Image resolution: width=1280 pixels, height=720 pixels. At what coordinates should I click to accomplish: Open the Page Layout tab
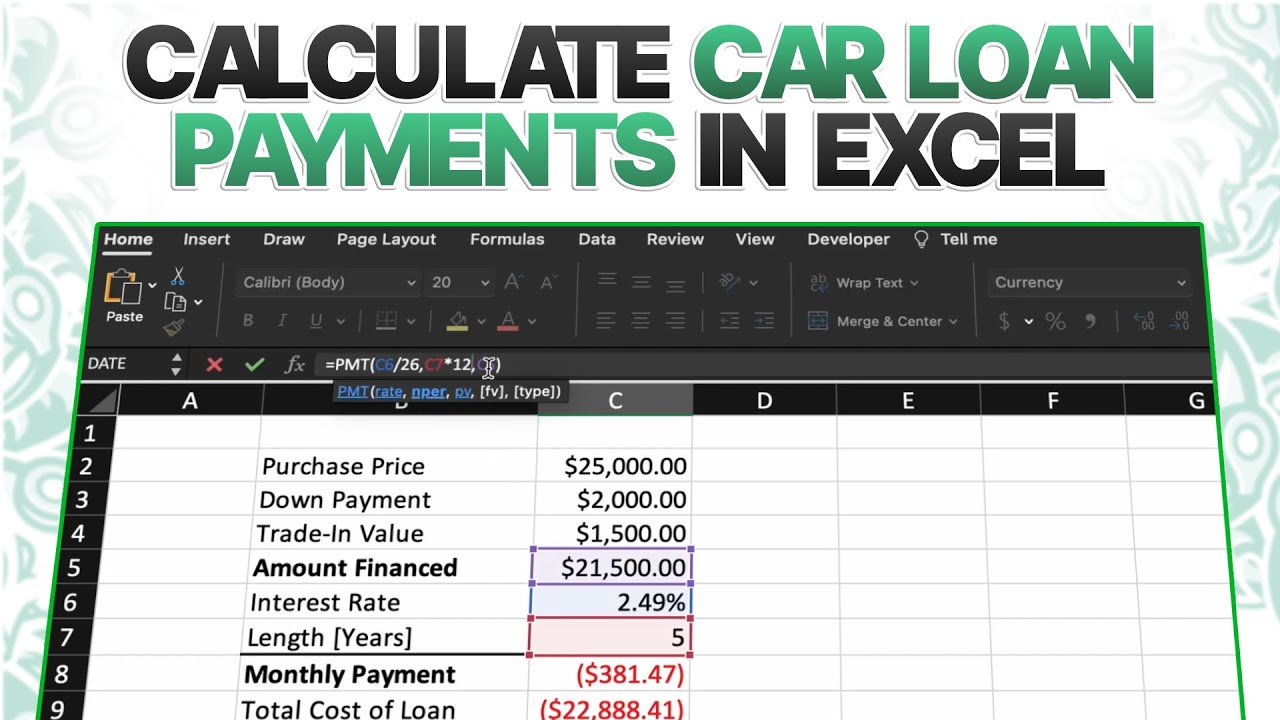pos(386,239)
